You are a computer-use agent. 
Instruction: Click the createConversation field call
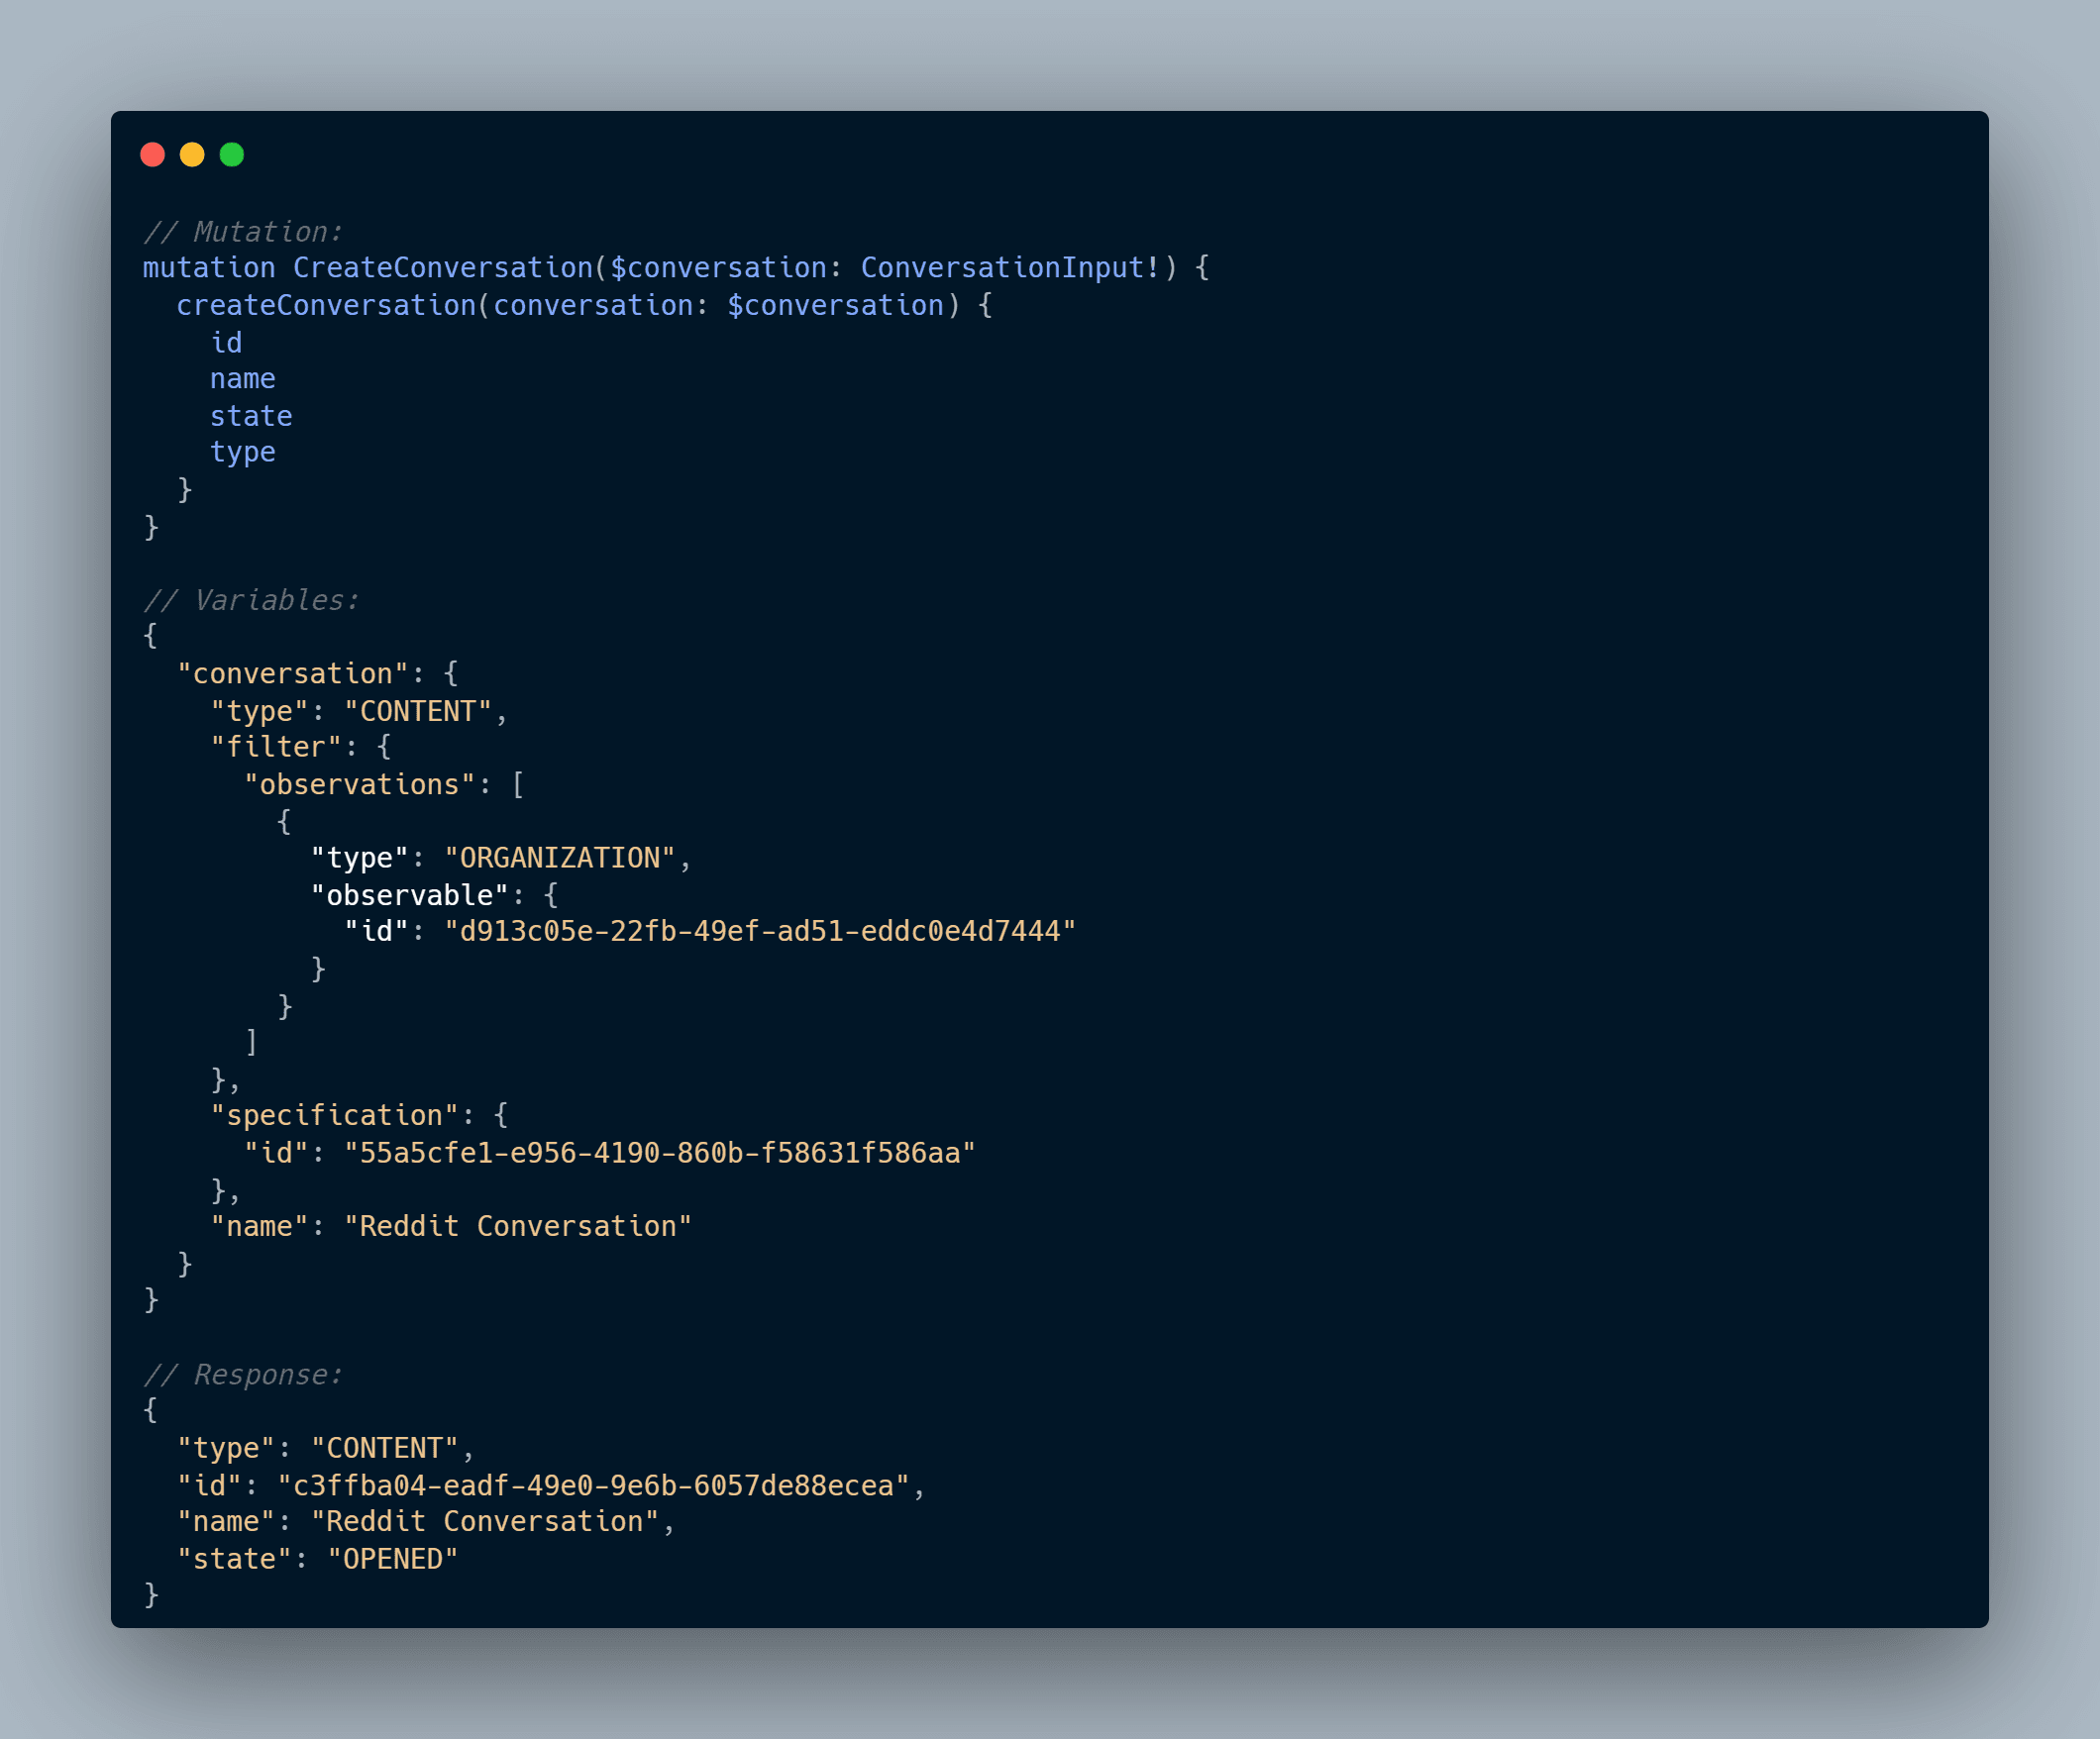tap(326, 305)
